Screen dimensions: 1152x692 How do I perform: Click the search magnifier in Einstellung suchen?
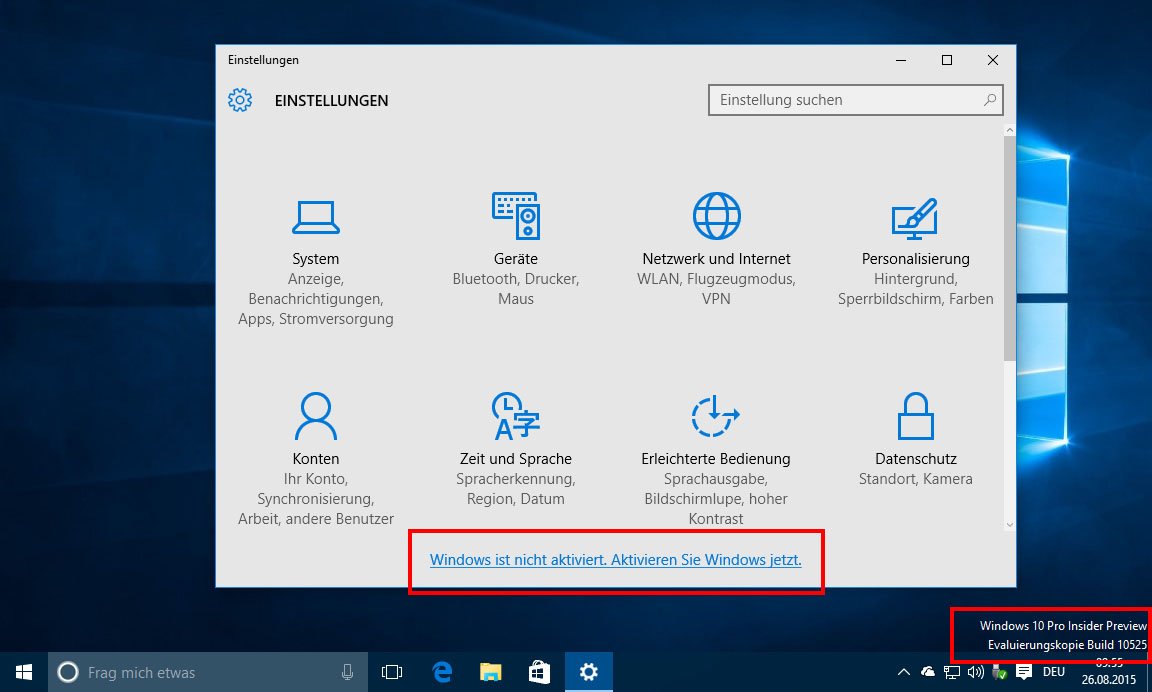point(989,100)
